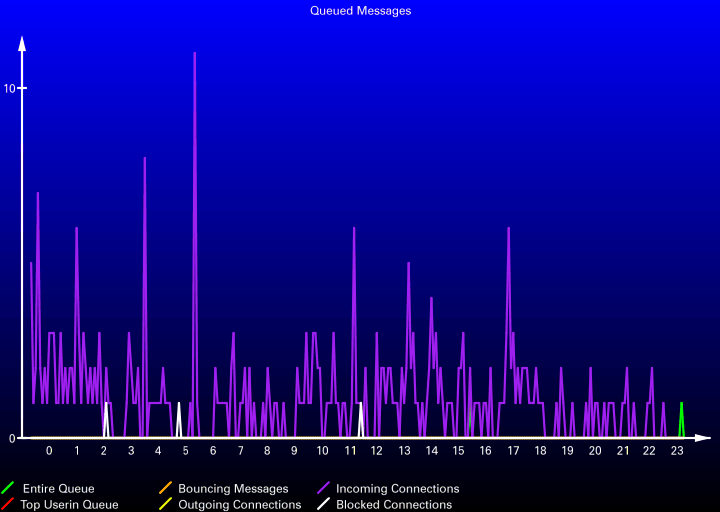Screen dimensions: 720x512
Task: Click the green Entire Queue legend line
Action: coord(8,489)
